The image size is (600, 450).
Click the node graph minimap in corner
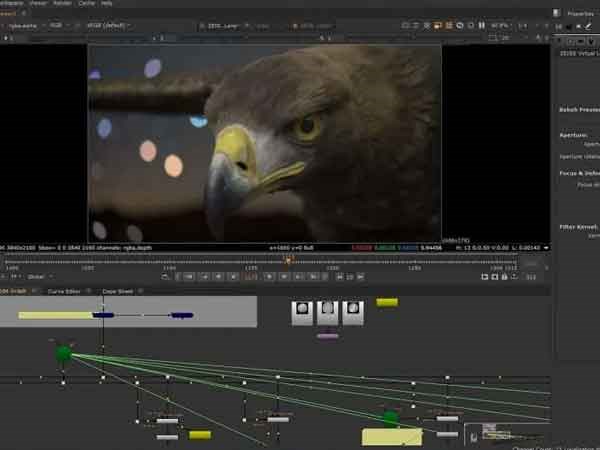tap(502, 430)
